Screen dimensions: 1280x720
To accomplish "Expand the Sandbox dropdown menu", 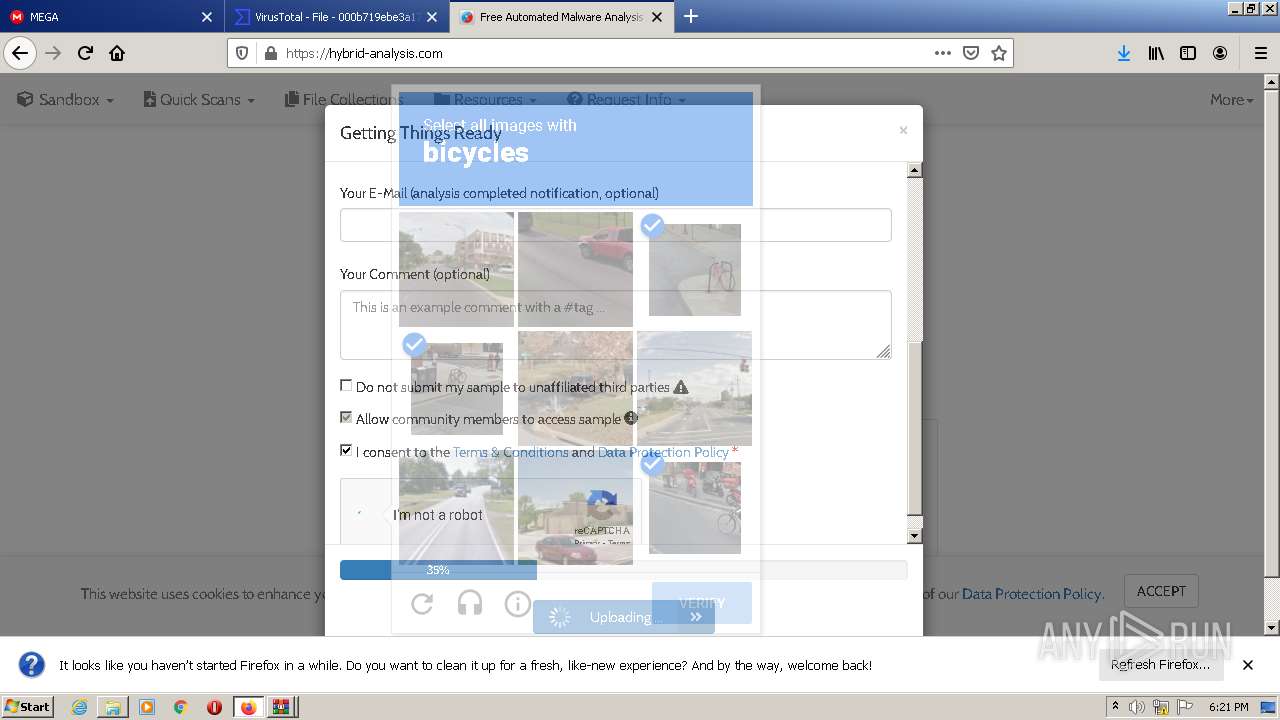I will 66,99.
